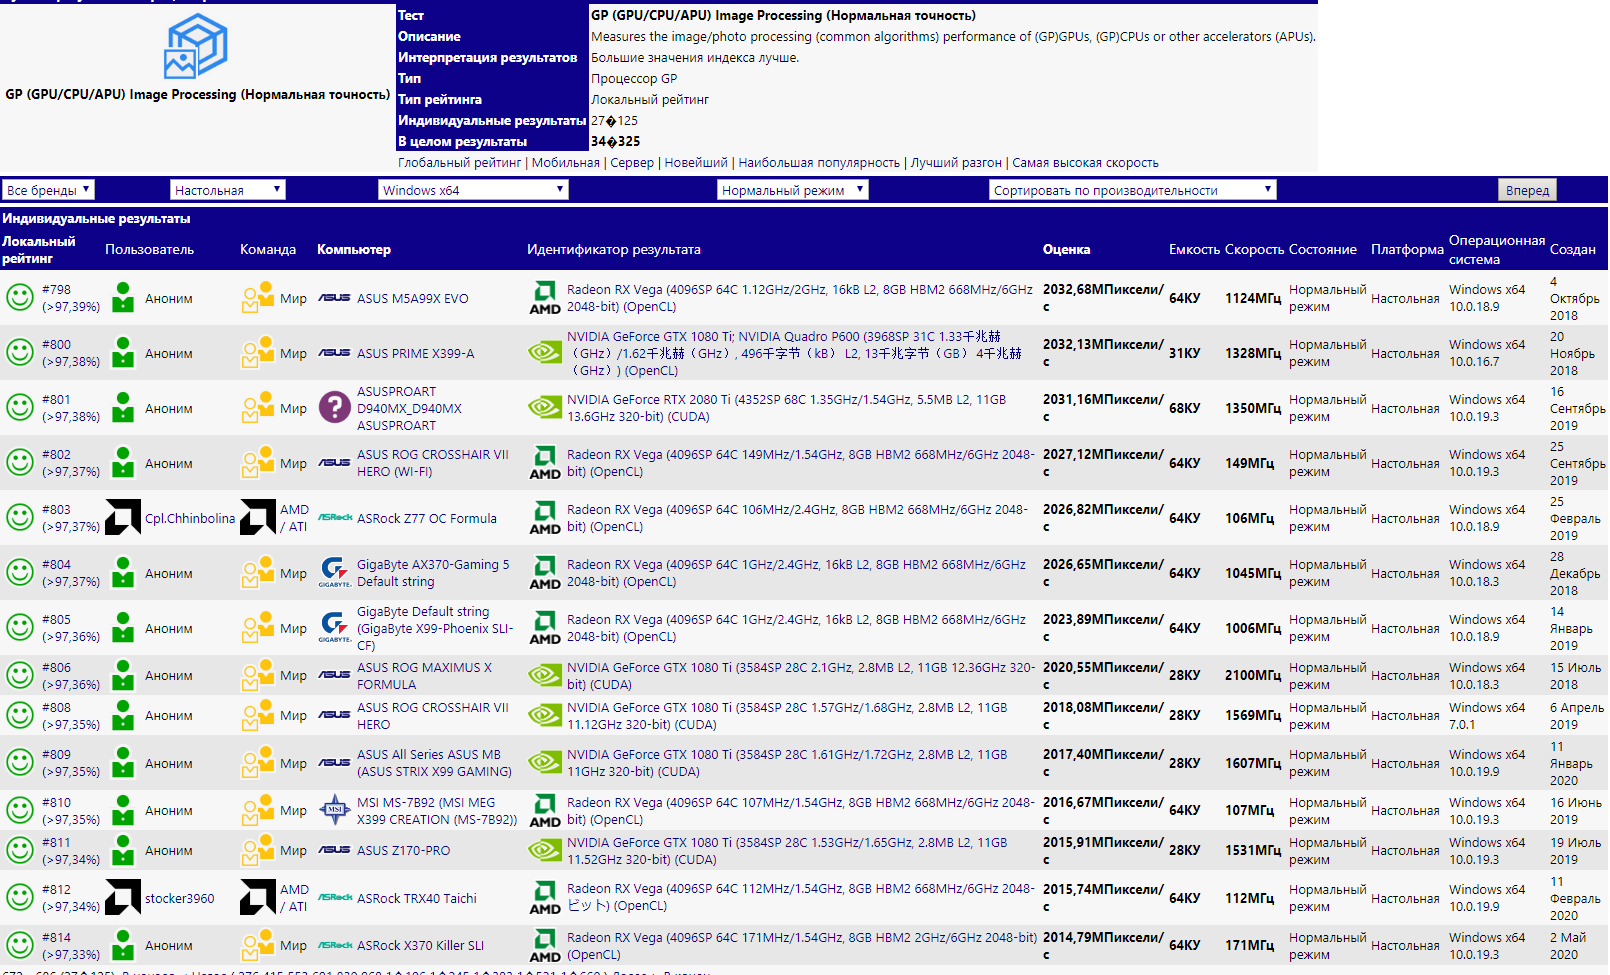Click the rank number '#798'

[x=57, y=289]
